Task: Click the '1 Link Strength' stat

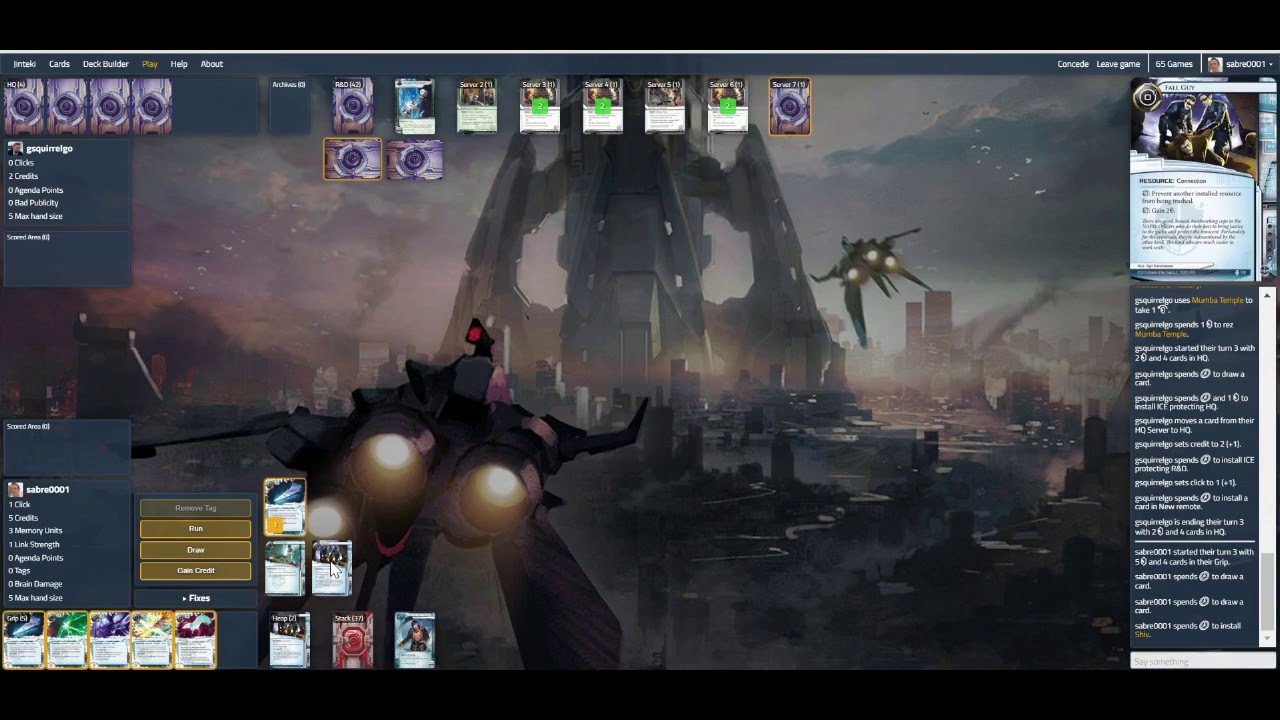Action: click(x=34, y=545)
